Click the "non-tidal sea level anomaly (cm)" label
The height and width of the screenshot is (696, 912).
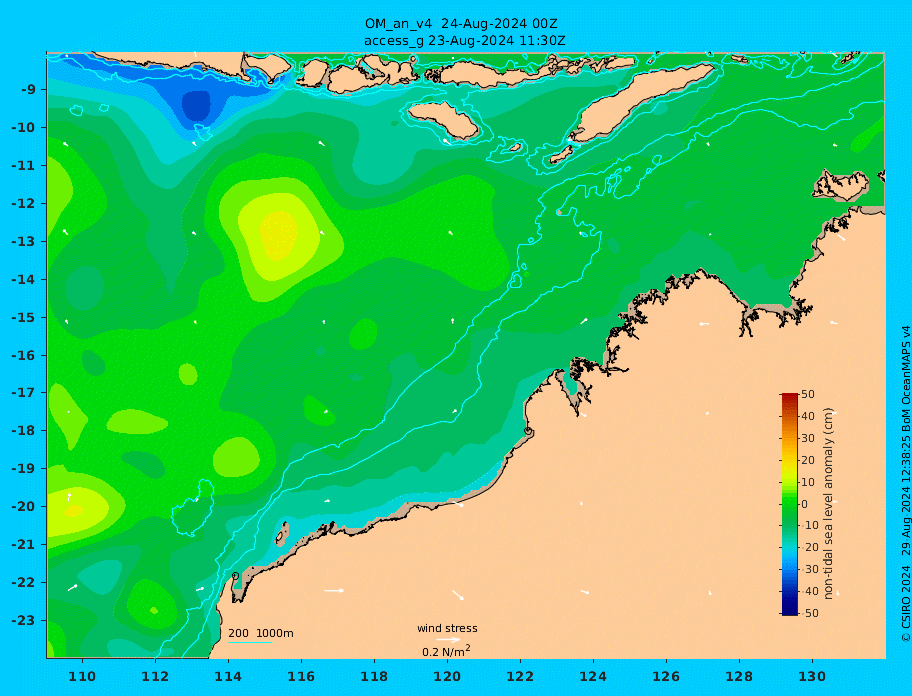(829, 504)
